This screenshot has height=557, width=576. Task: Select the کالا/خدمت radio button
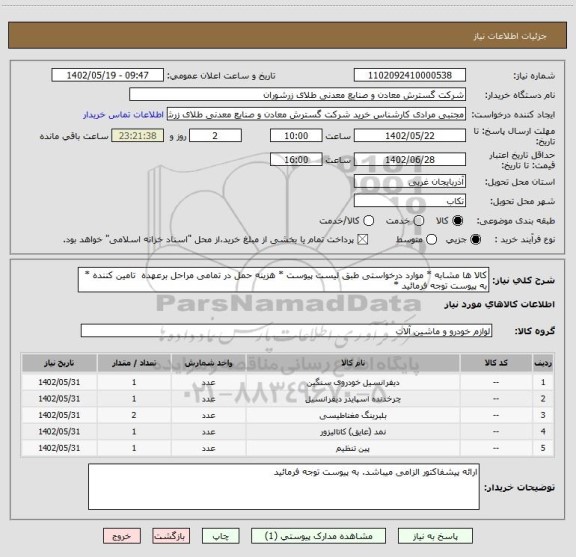[x=368, y=220]
